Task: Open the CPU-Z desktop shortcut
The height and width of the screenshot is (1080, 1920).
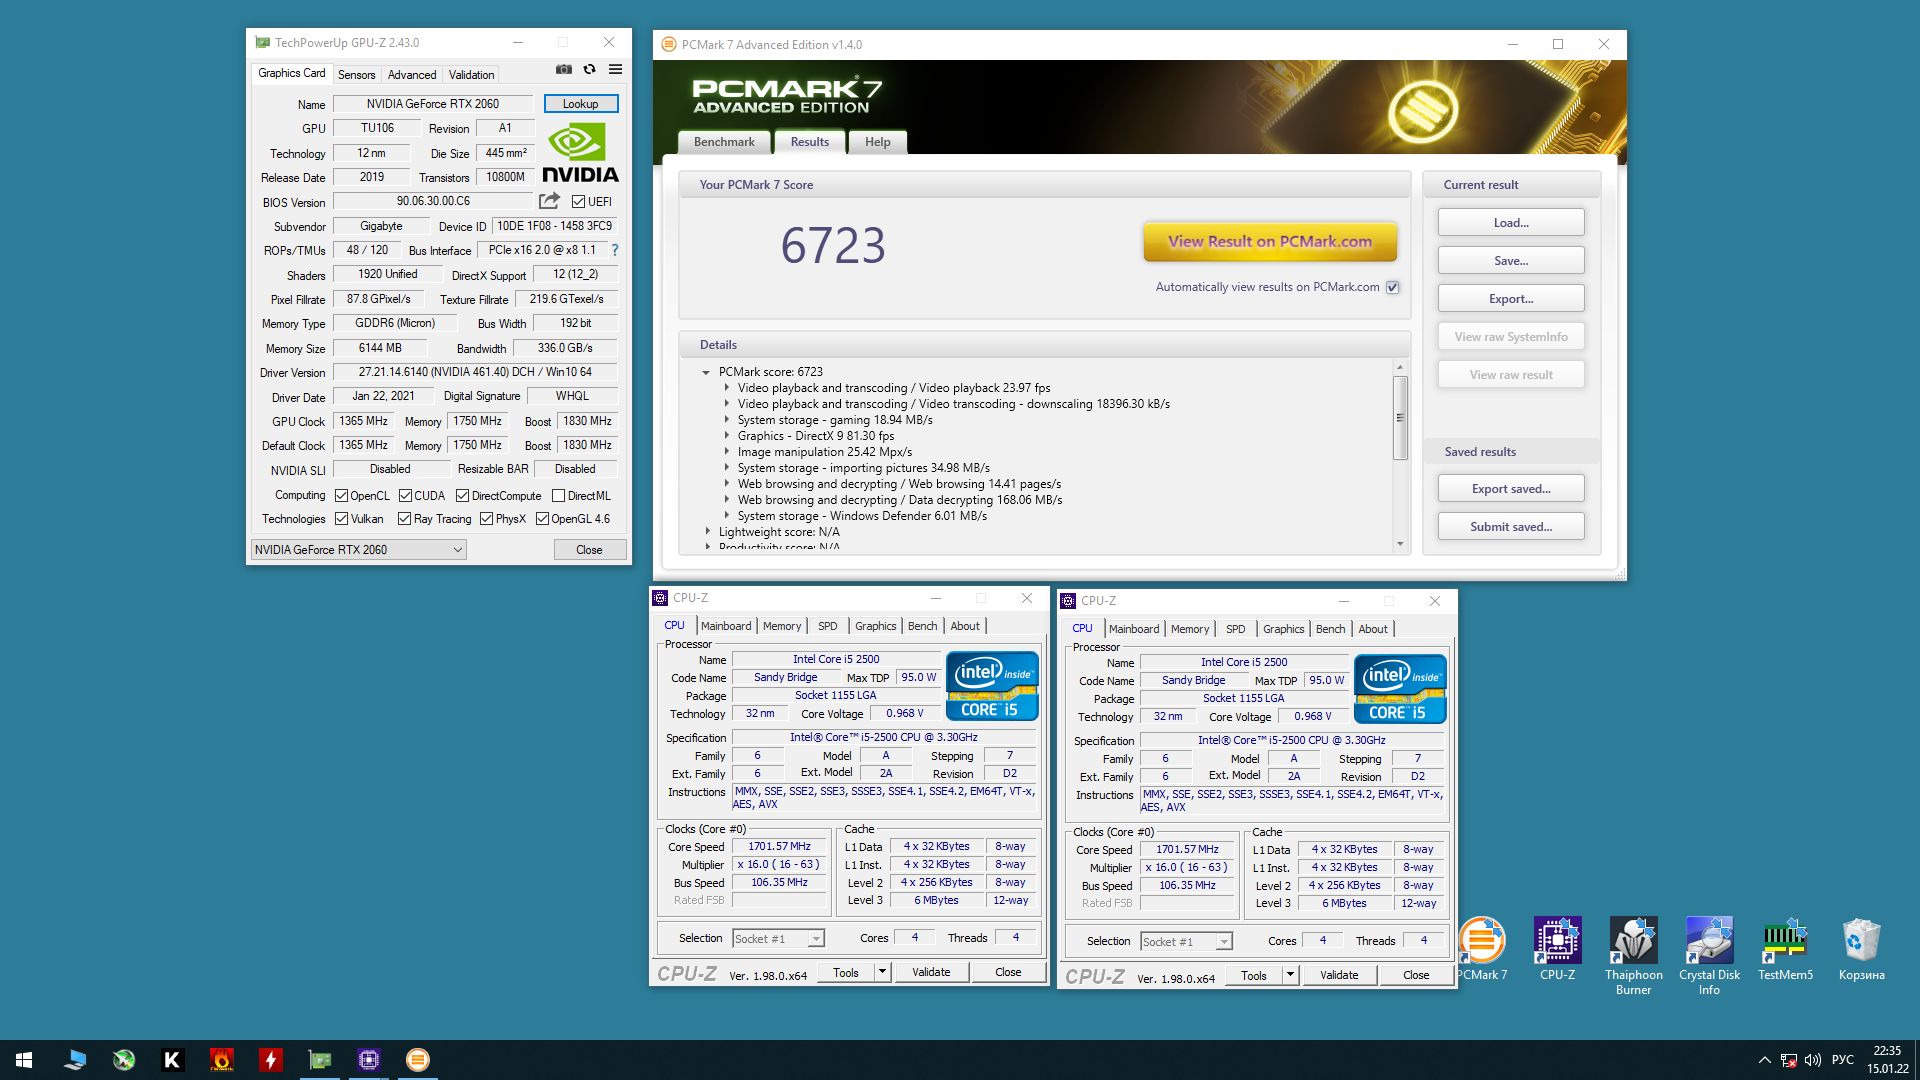Action: pyautogui.click(x=1557, y=950)
